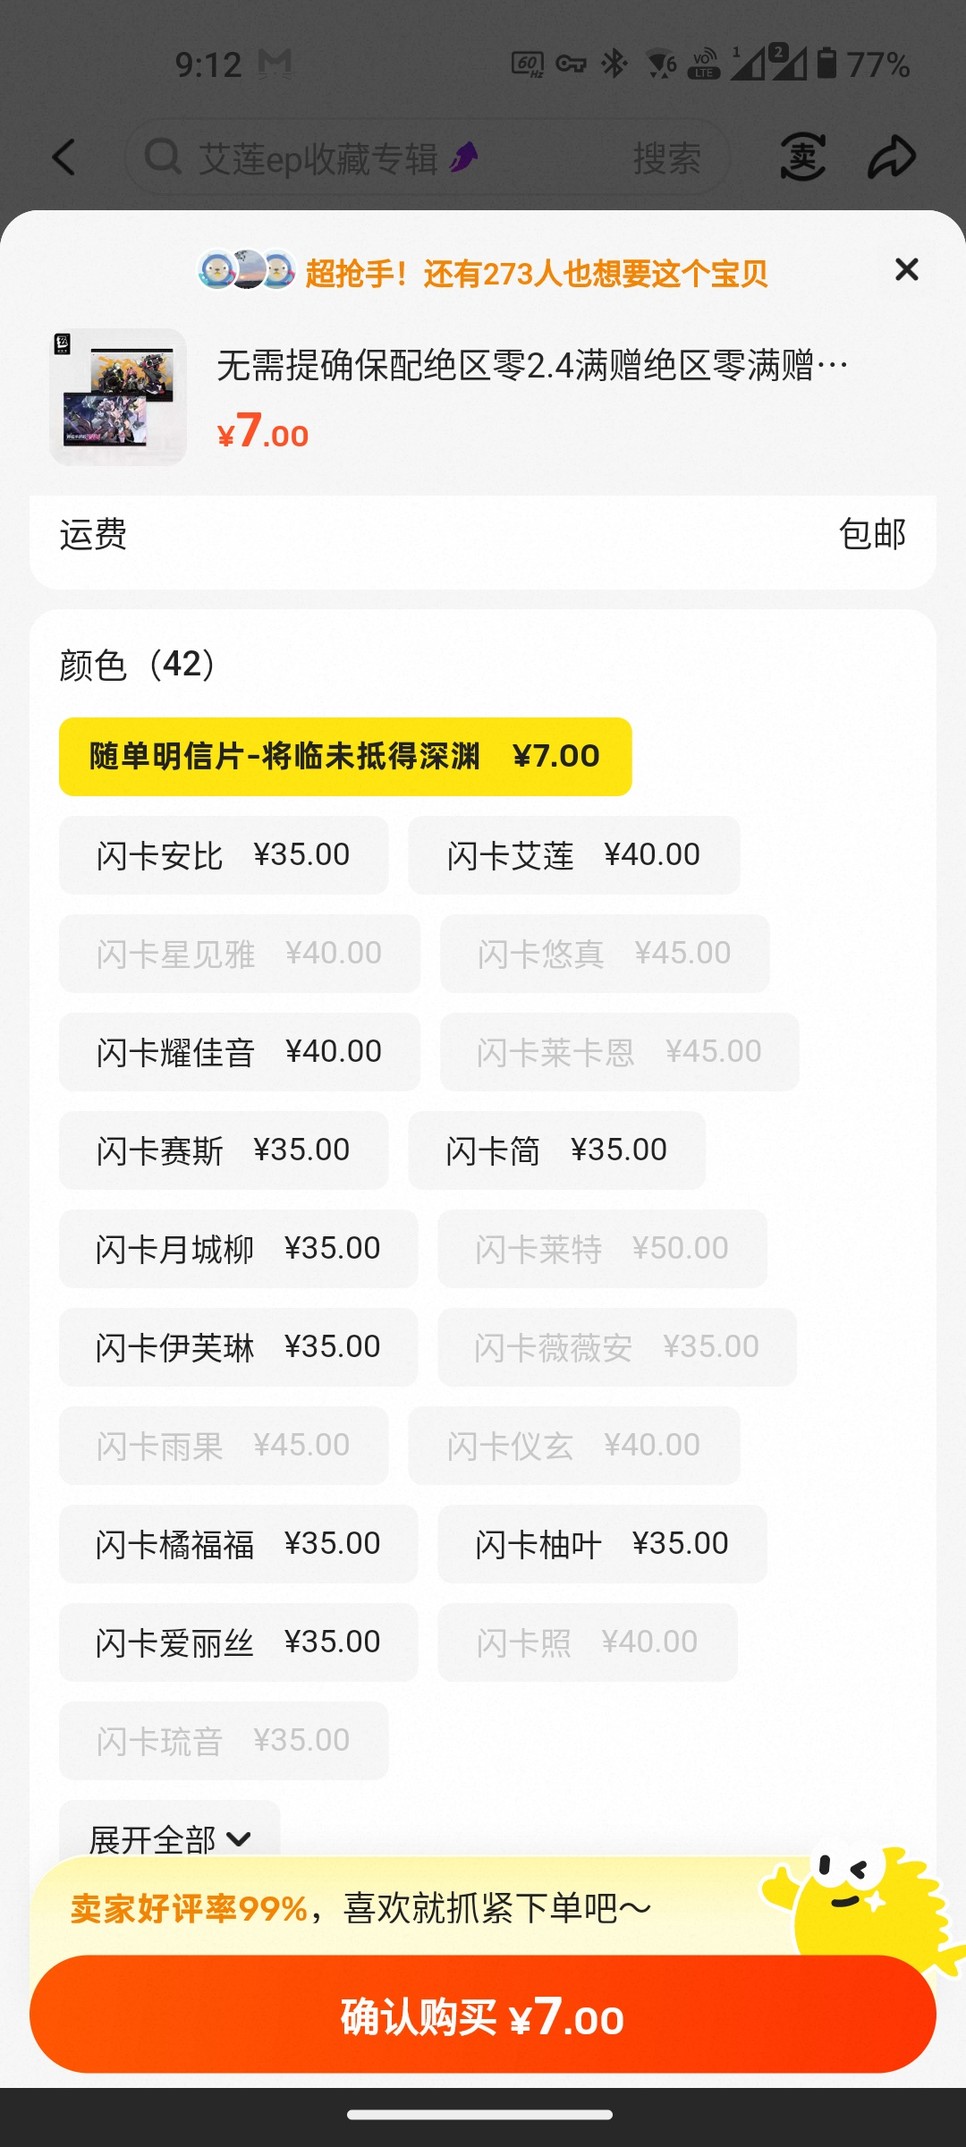Open the seller face icon
The width and height of the screenshot is (966, 2147).
(802, 157)
